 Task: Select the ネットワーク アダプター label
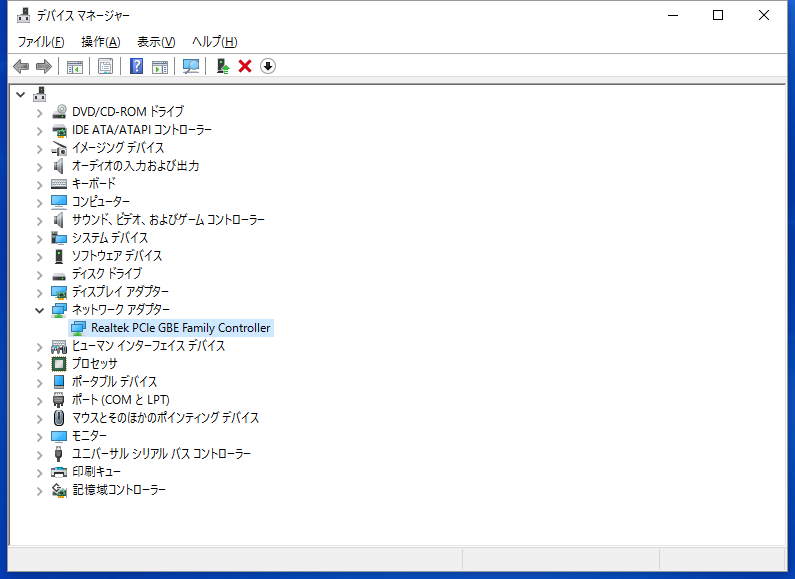[121, 309]
